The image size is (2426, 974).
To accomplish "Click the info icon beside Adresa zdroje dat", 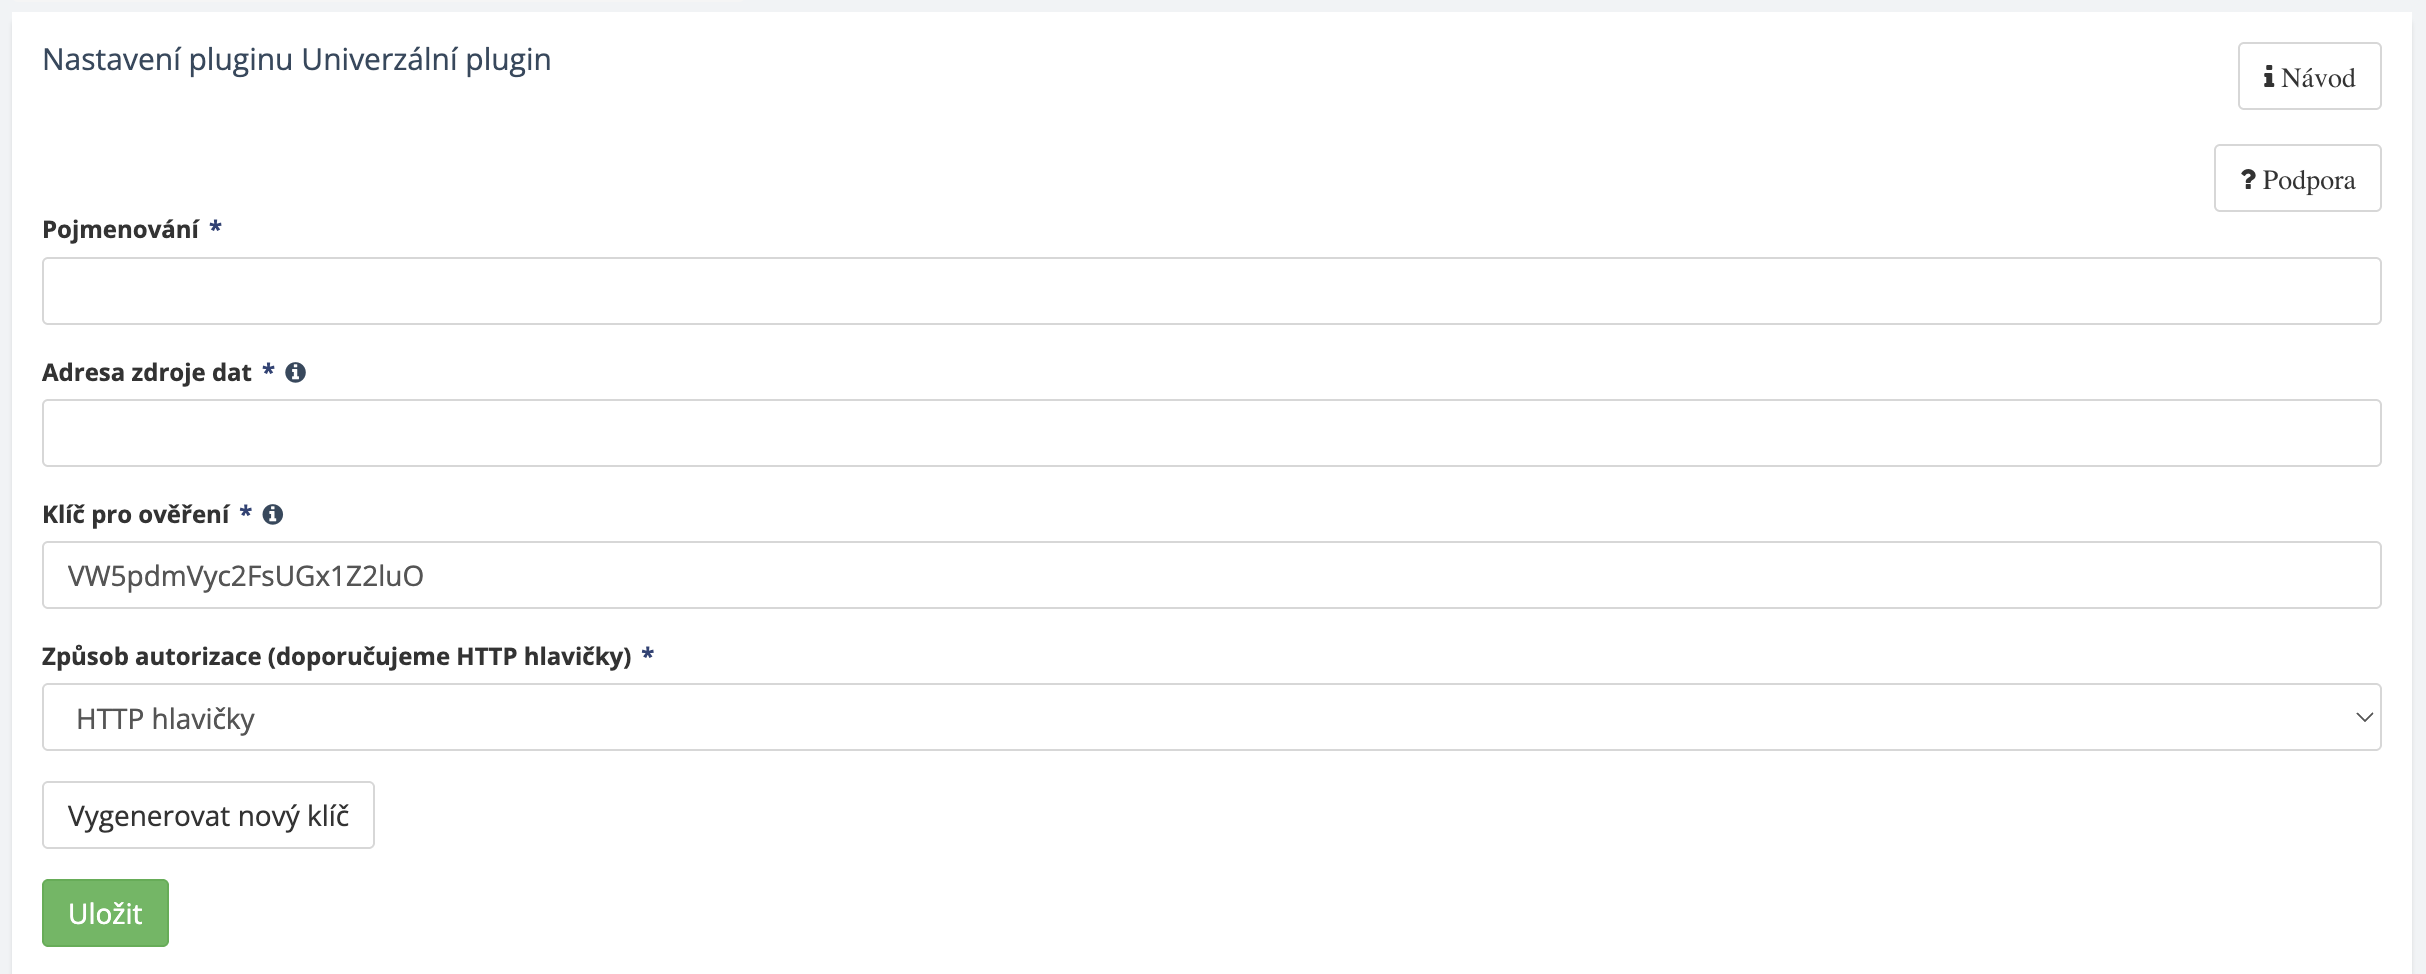I will click(x=295, y=373).
